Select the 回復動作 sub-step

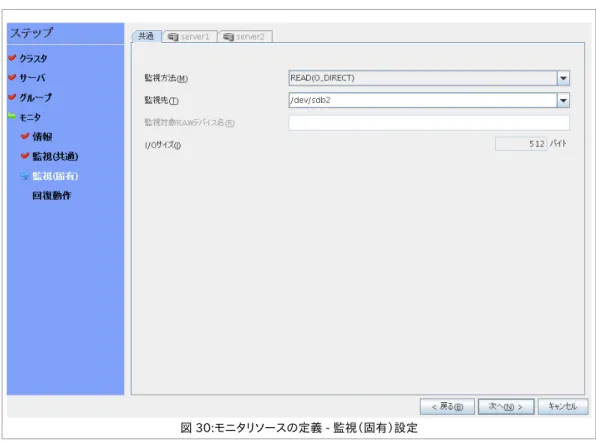(x=52, y=196)
